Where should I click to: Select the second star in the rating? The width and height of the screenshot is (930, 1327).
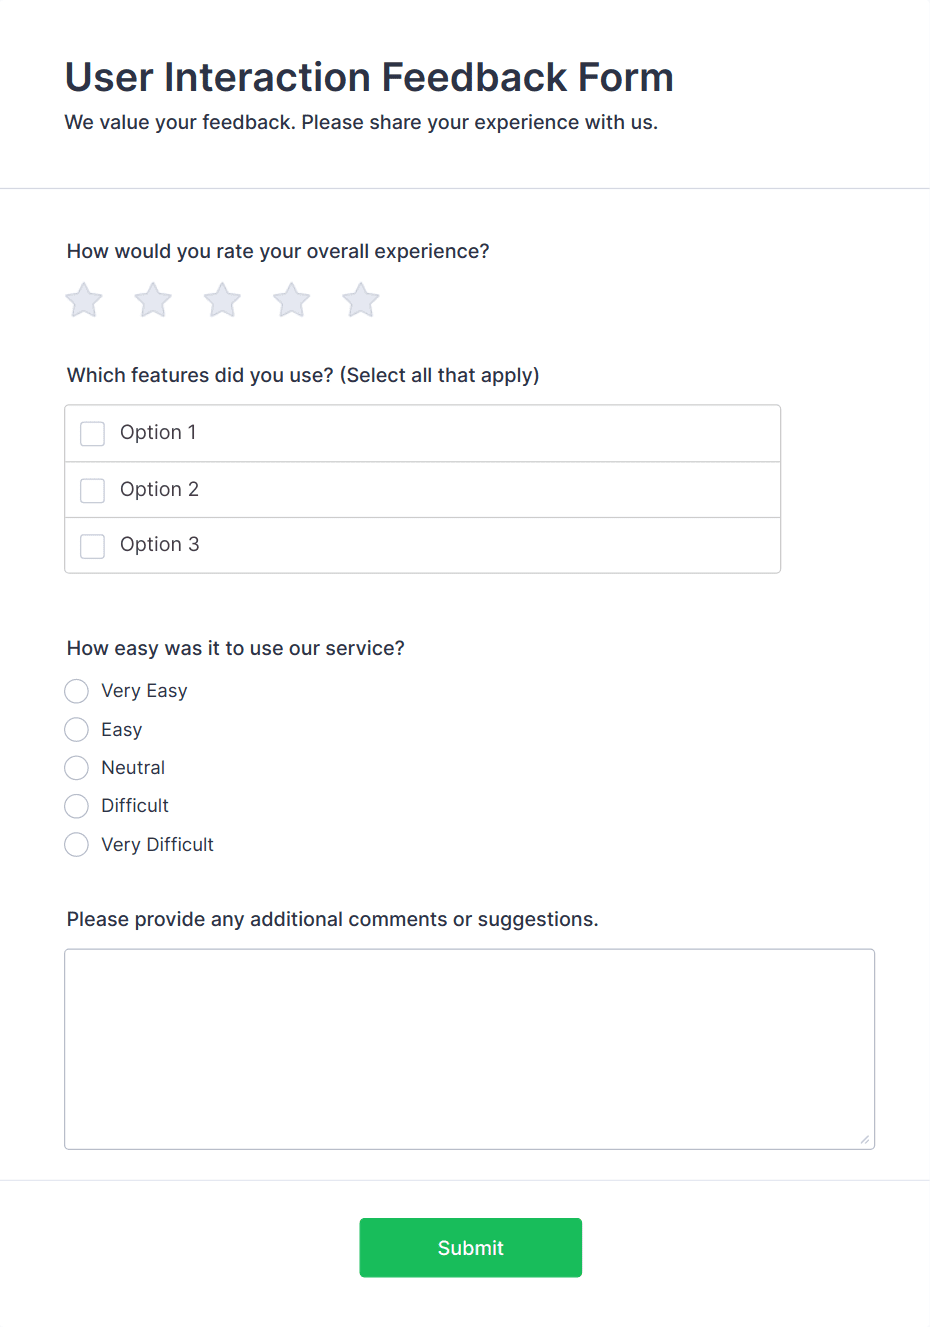[153, 299]
